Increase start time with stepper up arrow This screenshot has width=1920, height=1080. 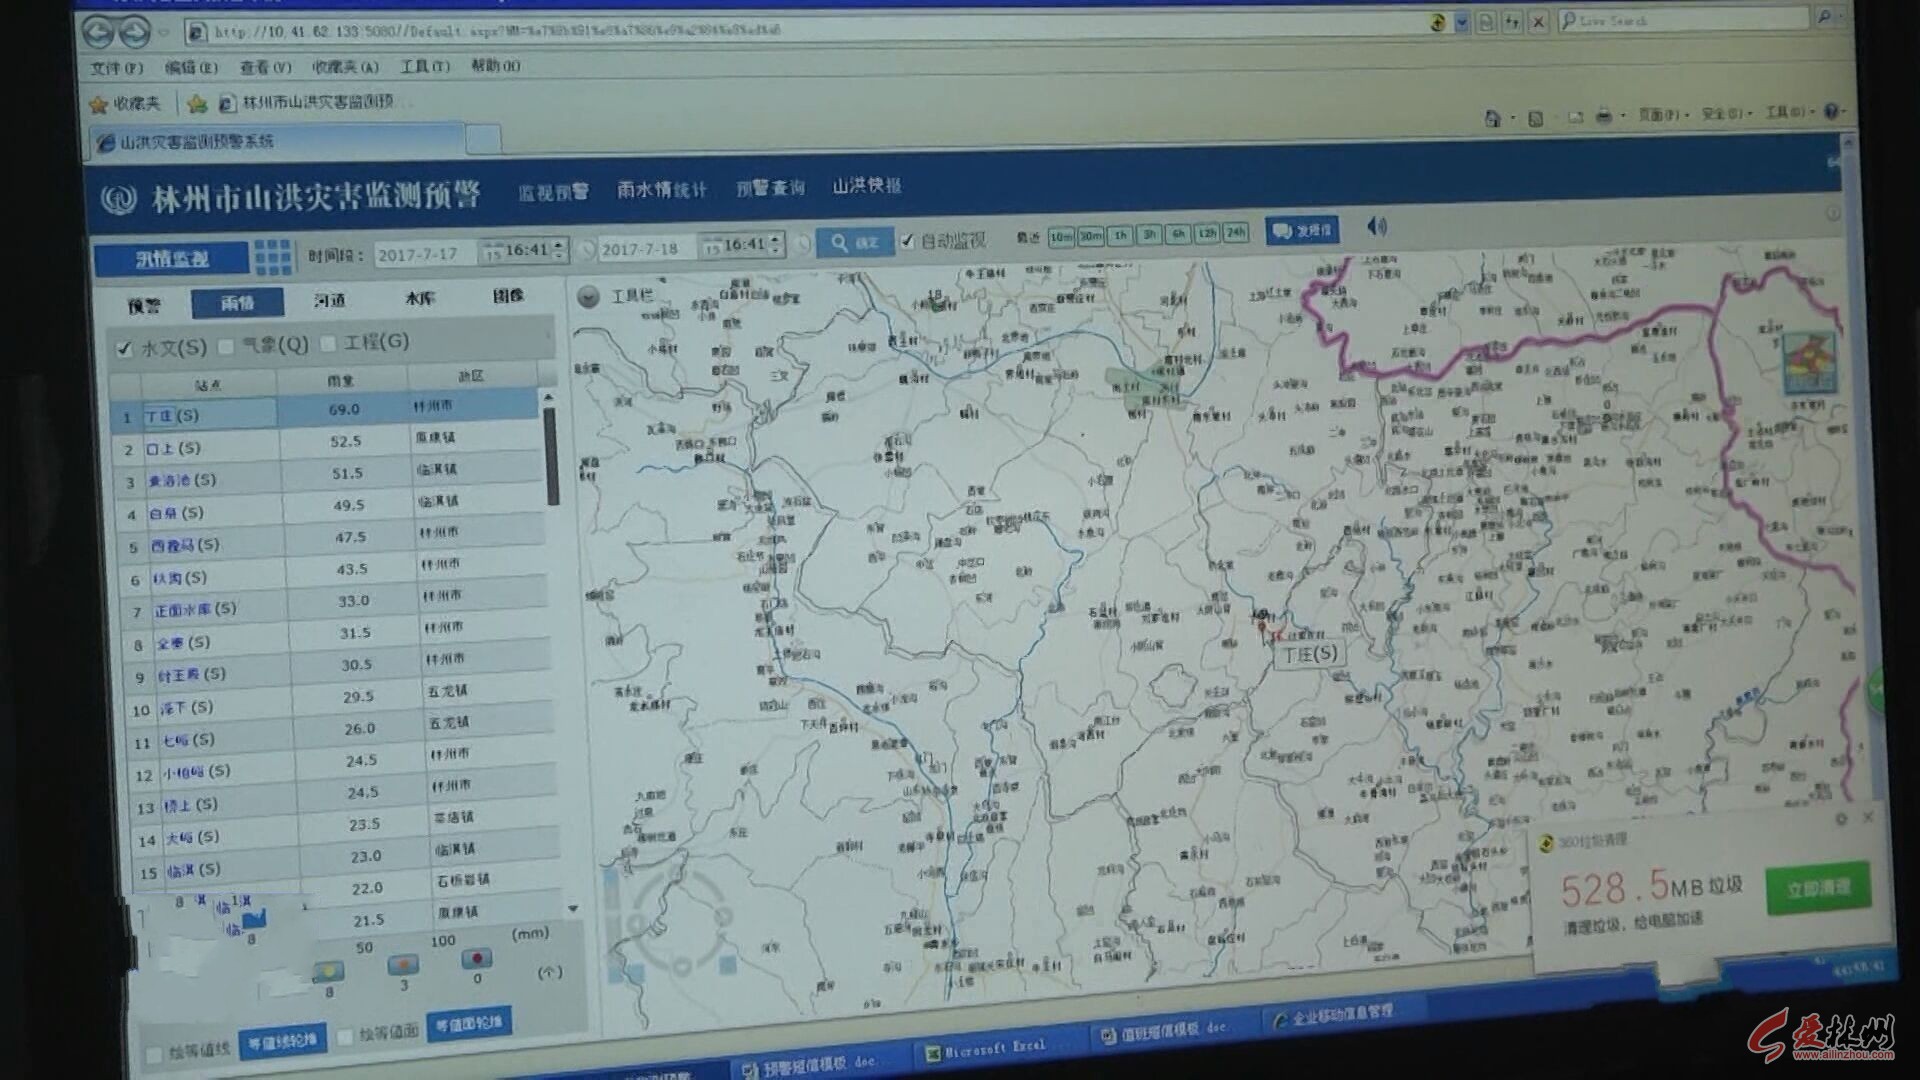coord(559,244)
